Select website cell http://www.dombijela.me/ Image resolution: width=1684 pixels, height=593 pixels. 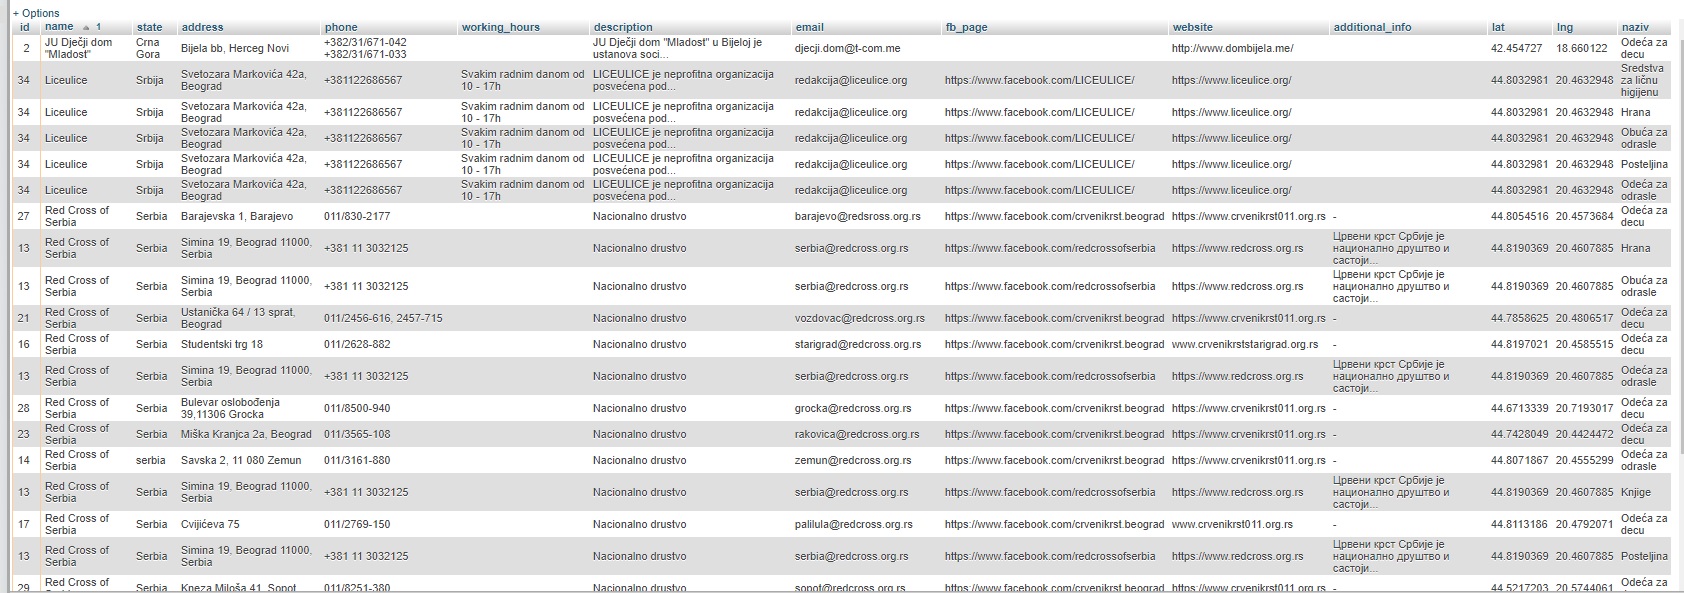[1232, 48]
